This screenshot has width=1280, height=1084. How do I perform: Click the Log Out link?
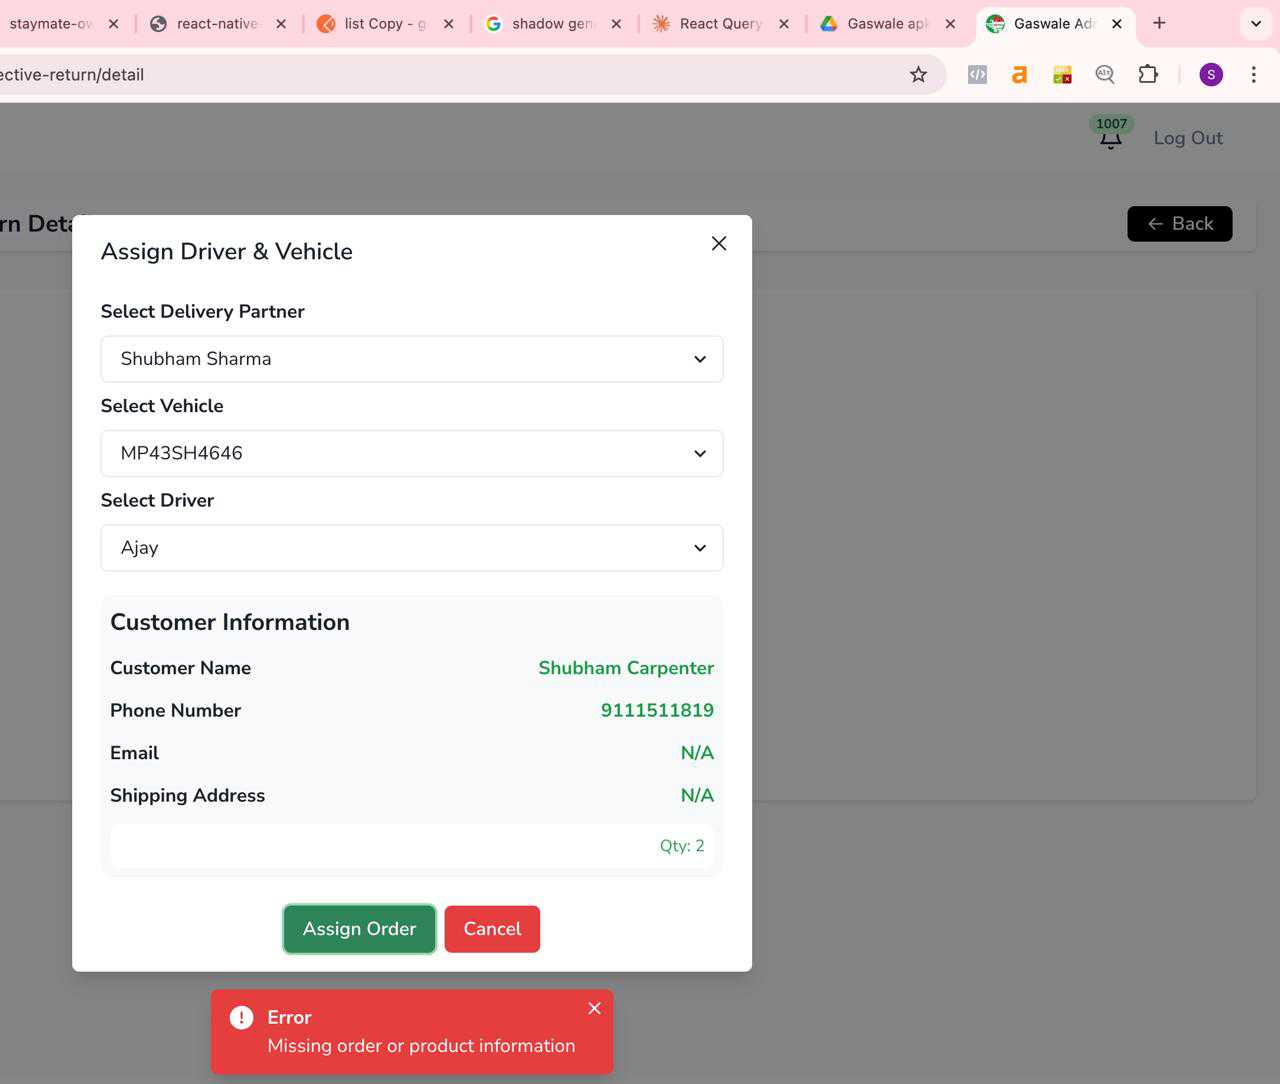tap(1187, 139)
